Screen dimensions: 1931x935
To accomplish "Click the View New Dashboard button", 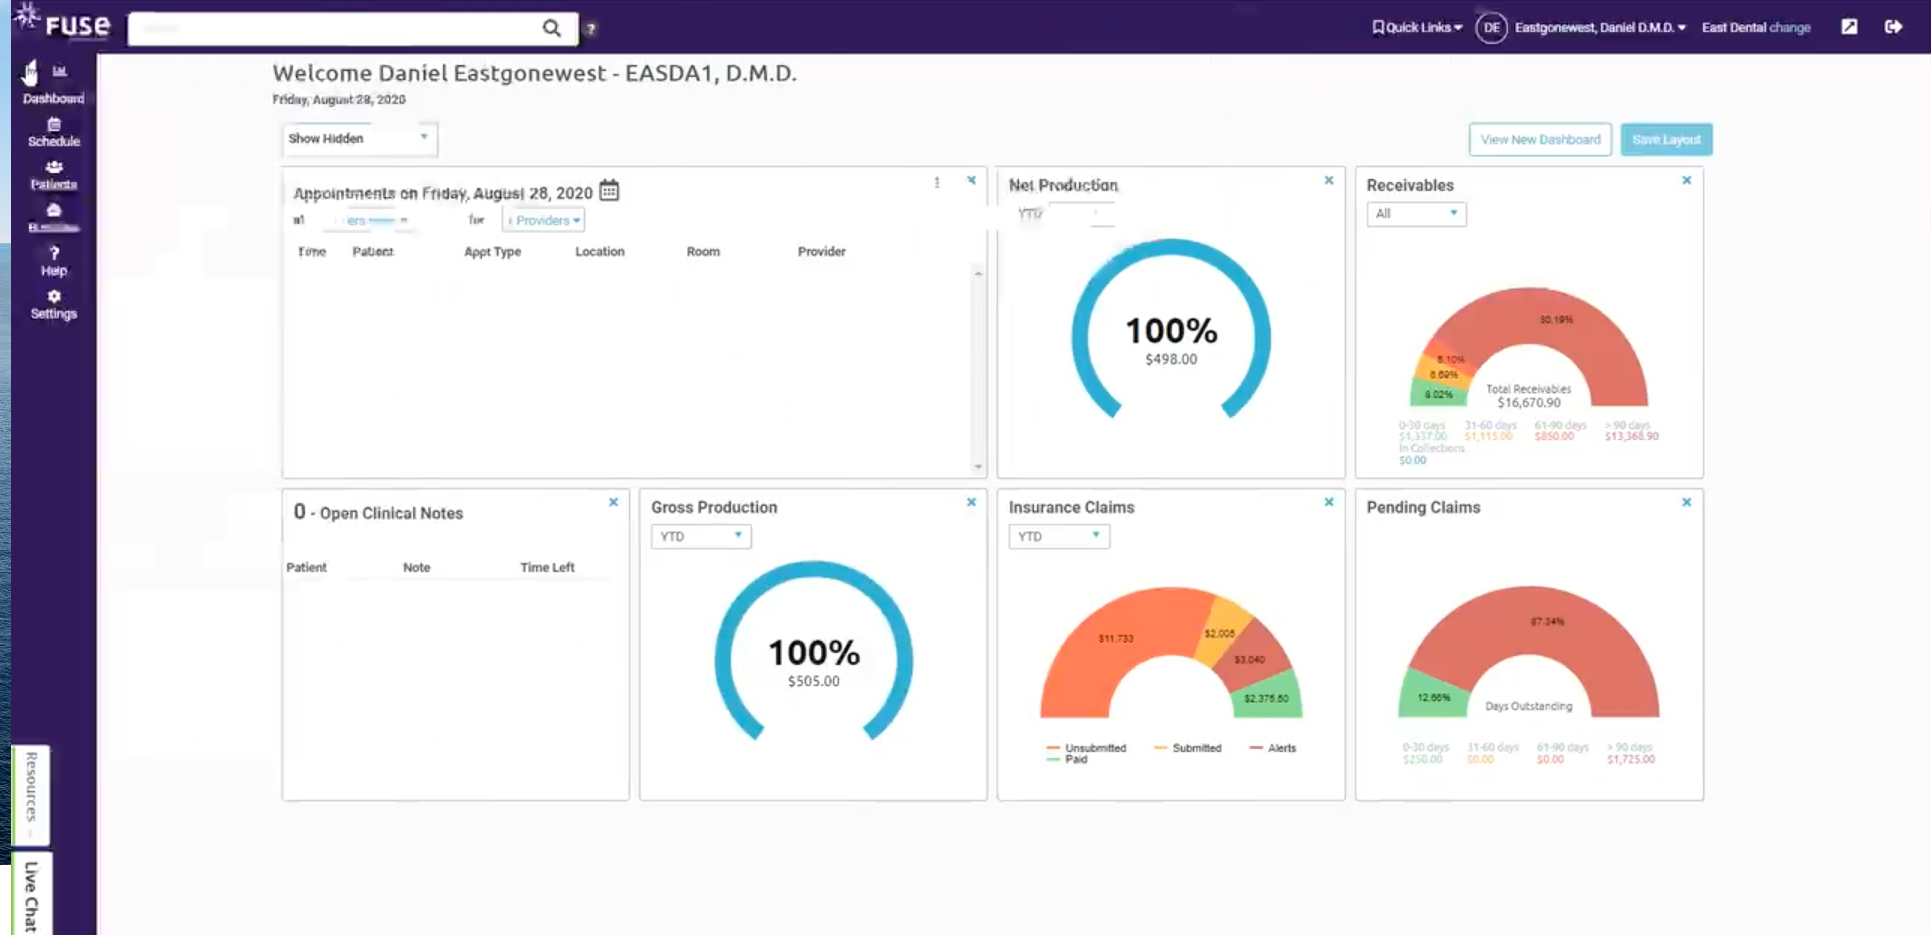I will (x=1540, y=139).
